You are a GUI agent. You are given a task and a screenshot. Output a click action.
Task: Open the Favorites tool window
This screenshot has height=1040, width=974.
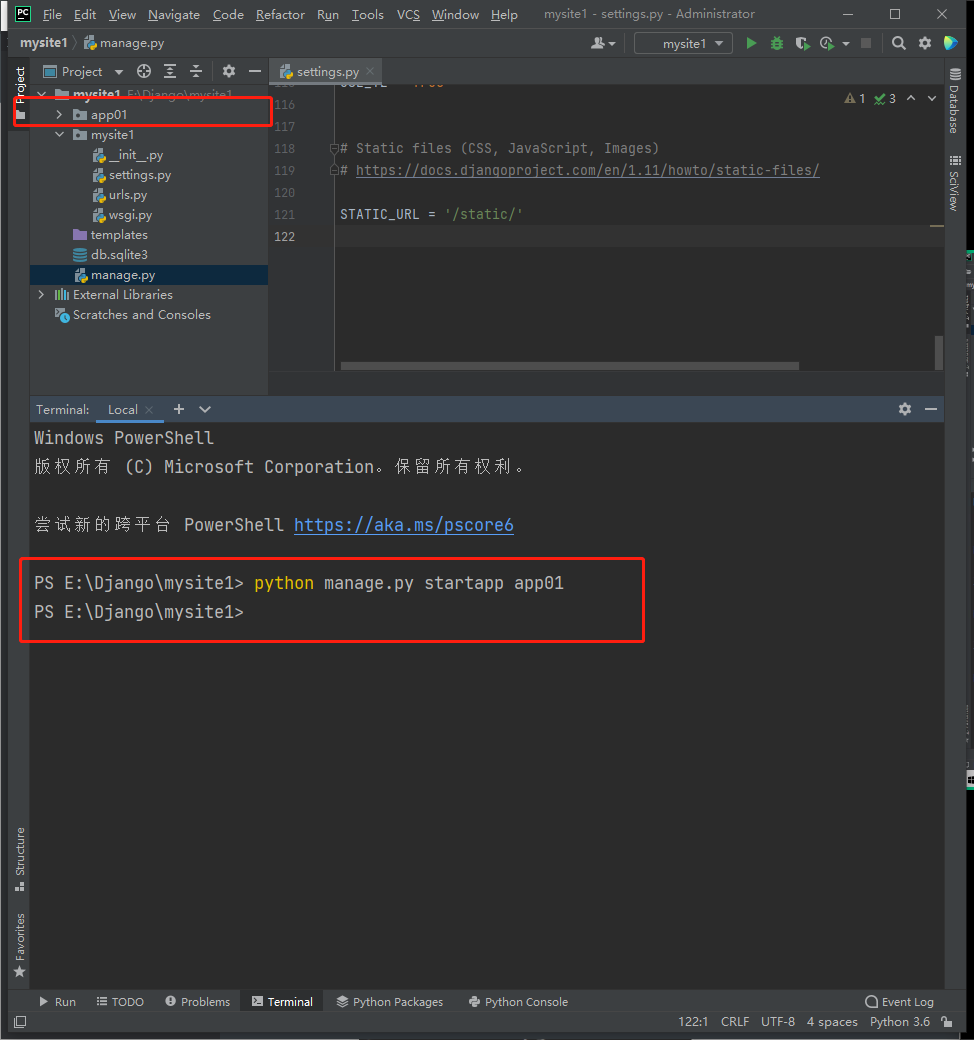pos(20,945)
